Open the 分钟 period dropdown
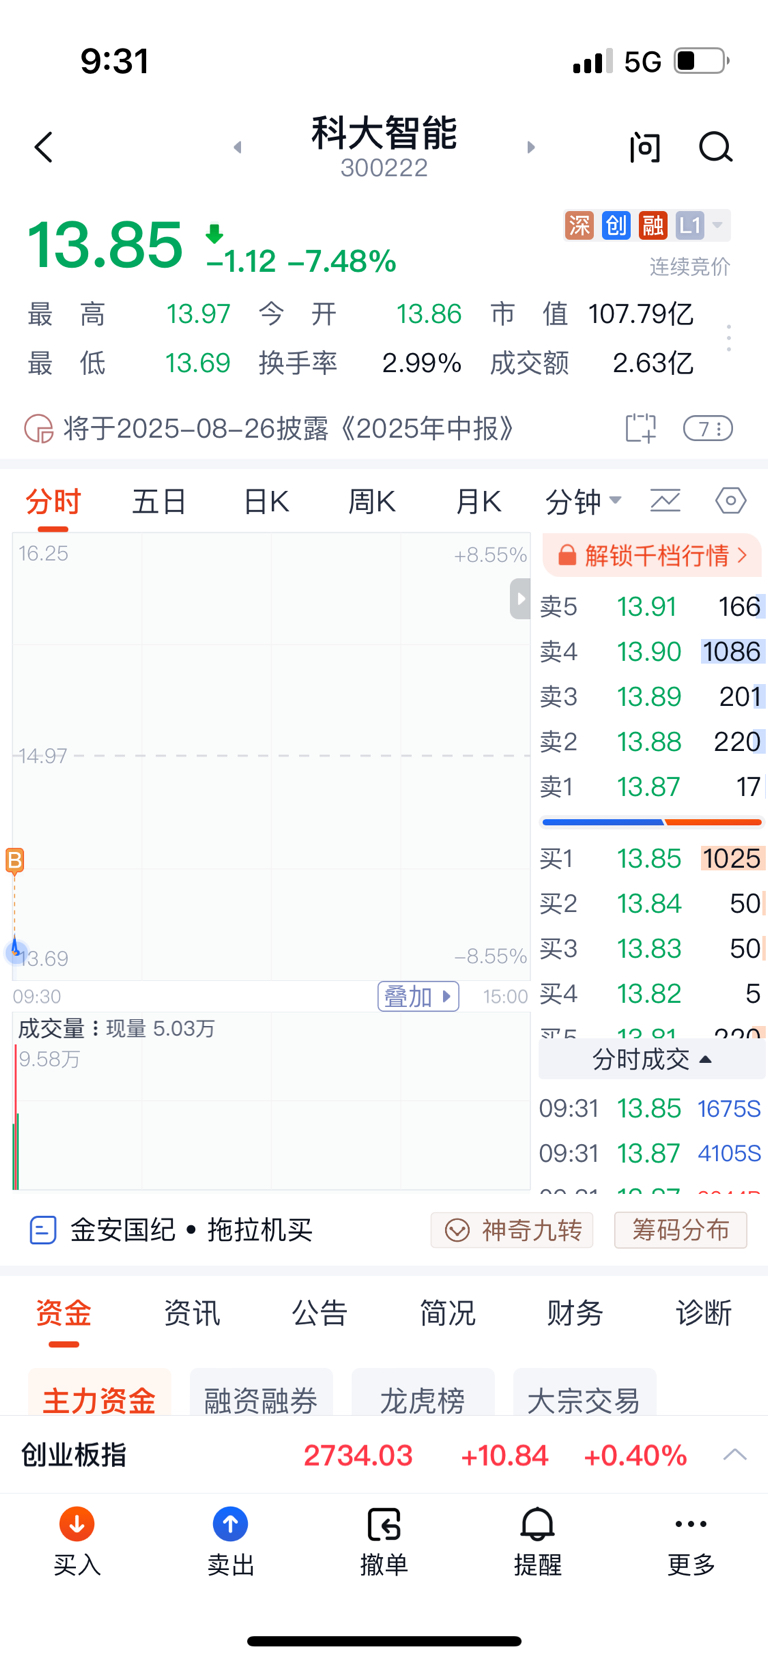Screen dimensions: 768x1663 (x=584, y=501)
